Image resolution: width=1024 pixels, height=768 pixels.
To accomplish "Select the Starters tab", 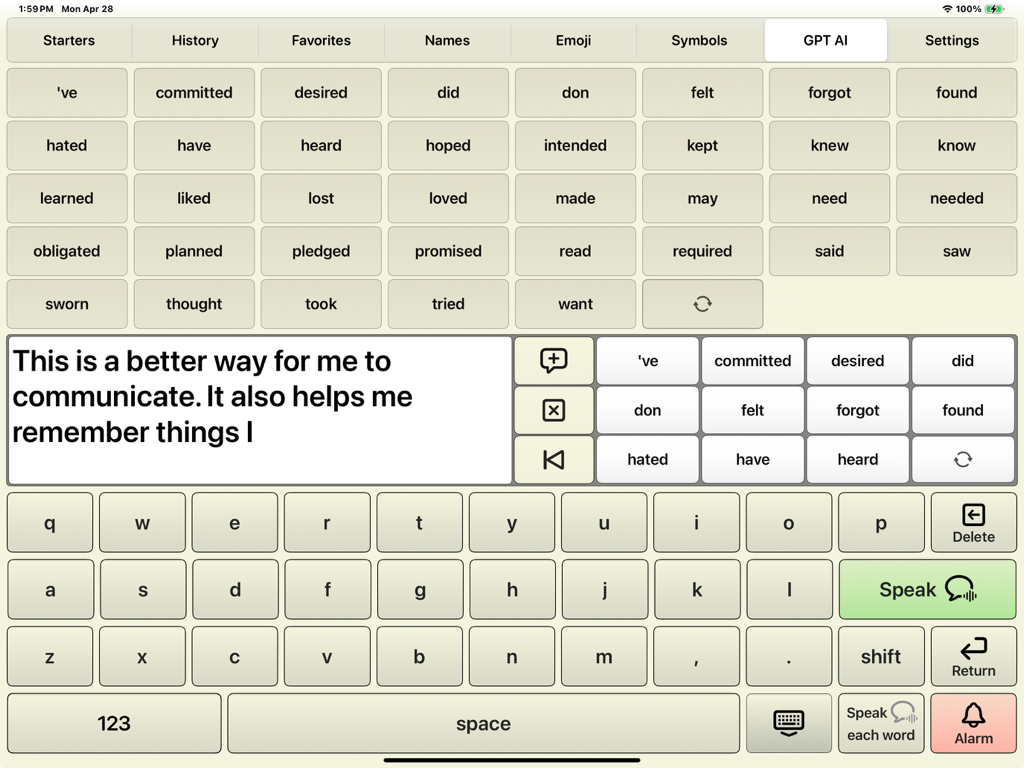I will [68, 41].
